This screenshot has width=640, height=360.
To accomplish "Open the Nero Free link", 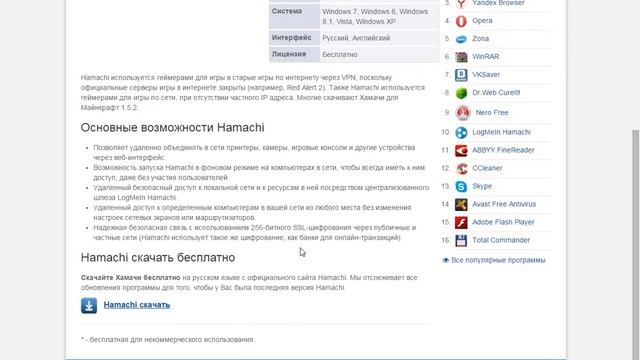I will coord(492,112).
